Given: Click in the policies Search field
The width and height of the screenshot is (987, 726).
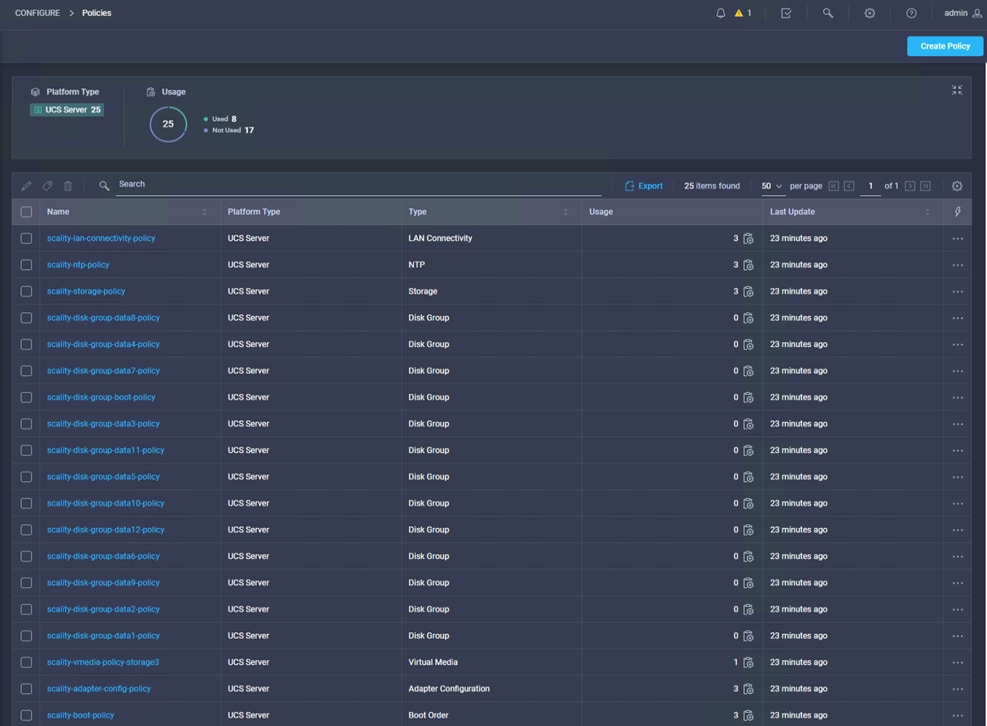Looking at the screenshot, I should click(359, 184).
